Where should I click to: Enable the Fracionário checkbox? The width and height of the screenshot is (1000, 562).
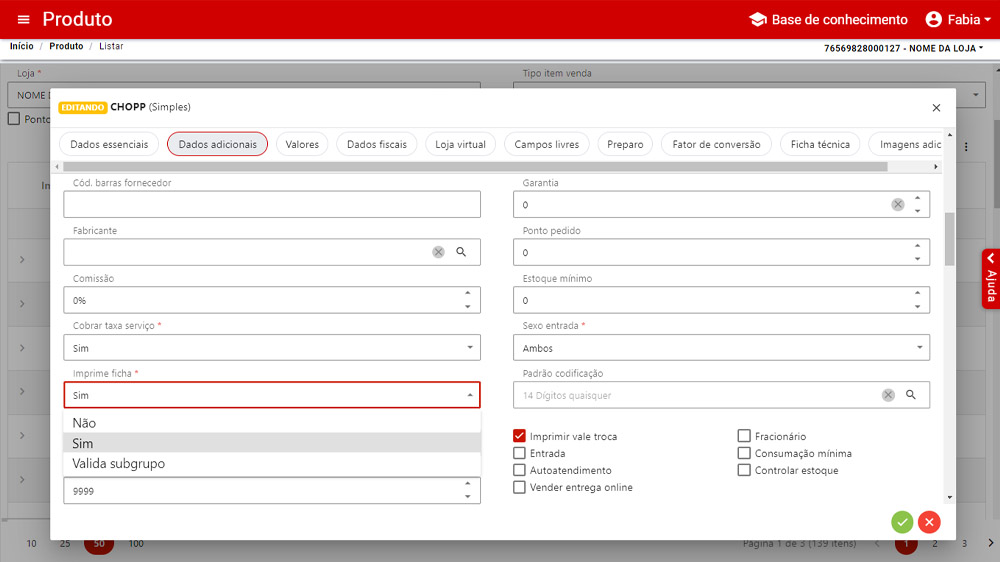coord(744,436)
